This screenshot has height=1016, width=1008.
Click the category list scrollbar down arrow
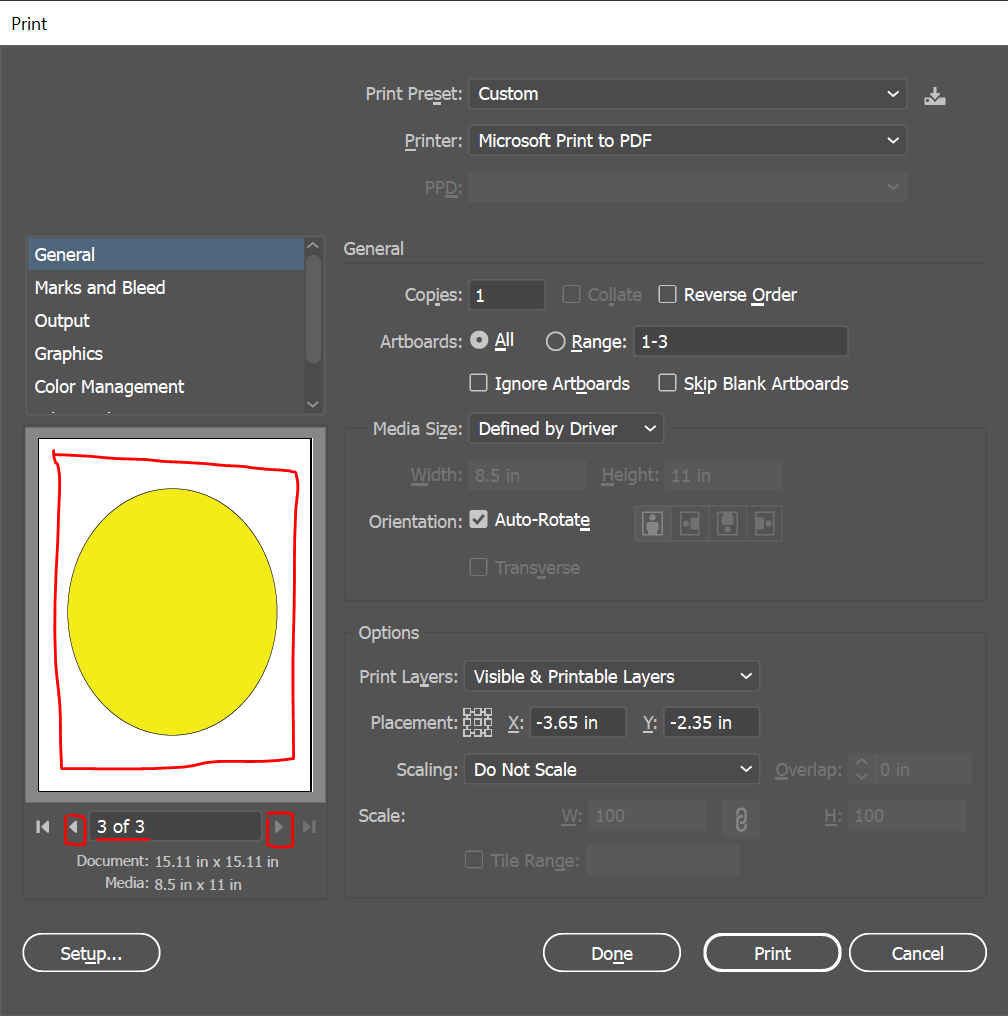(x=314, y=404)
